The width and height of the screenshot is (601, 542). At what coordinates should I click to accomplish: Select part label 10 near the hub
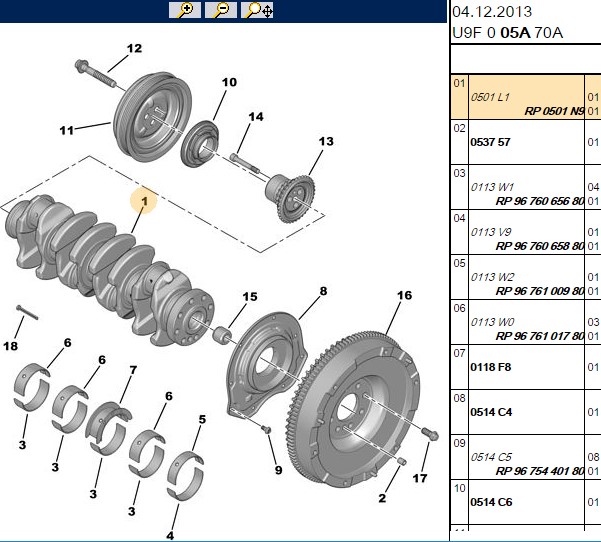[x=229, y=82]
